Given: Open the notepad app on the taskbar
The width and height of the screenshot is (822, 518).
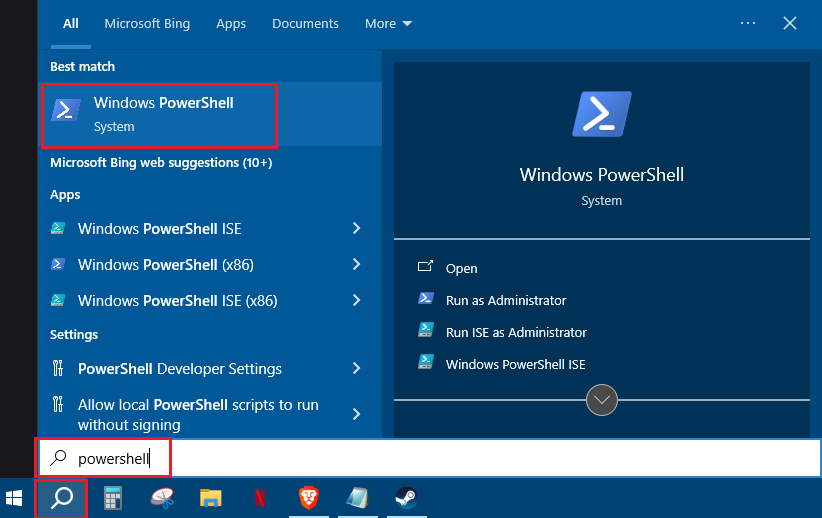Looking at the screenshot, I should tap(358, 498).
